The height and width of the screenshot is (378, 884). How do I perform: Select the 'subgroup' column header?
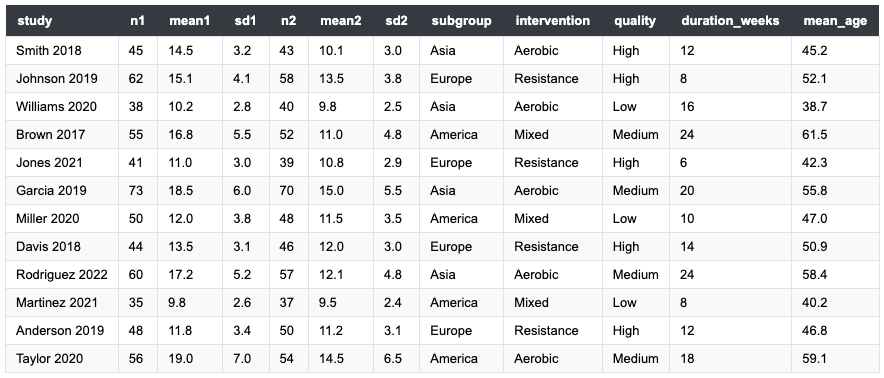(x=461, y=21)
